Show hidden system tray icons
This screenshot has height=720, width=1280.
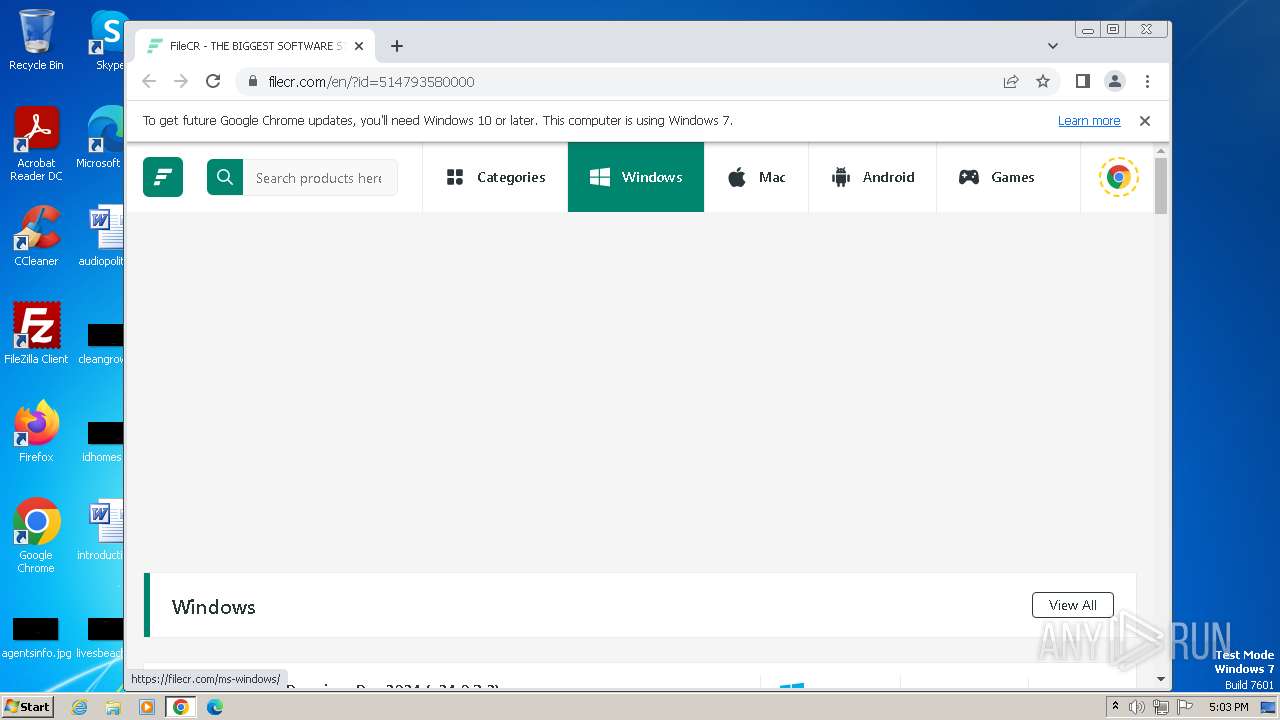point(1115,707)
